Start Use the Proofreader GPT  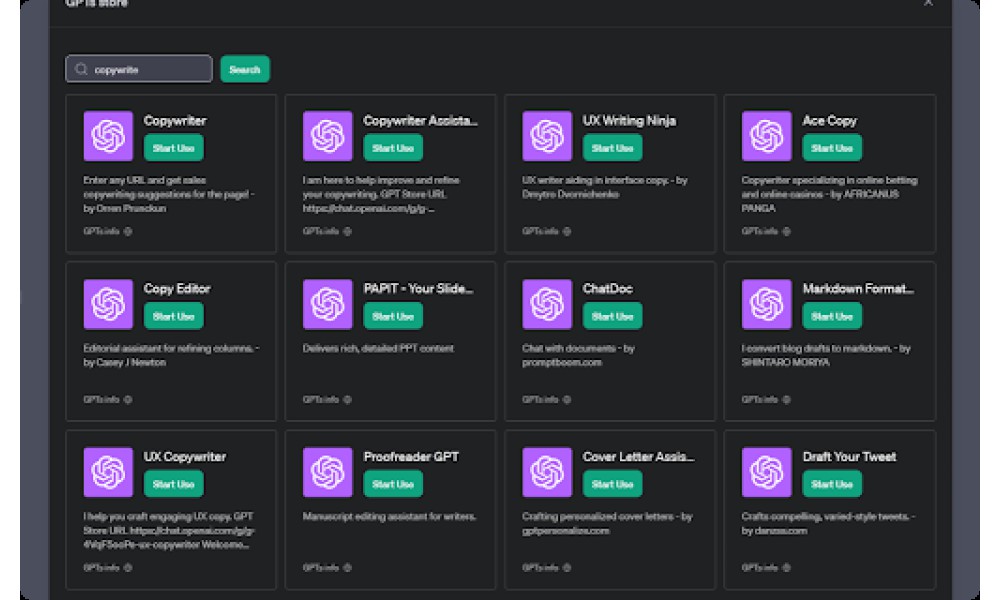pos(393,484)
